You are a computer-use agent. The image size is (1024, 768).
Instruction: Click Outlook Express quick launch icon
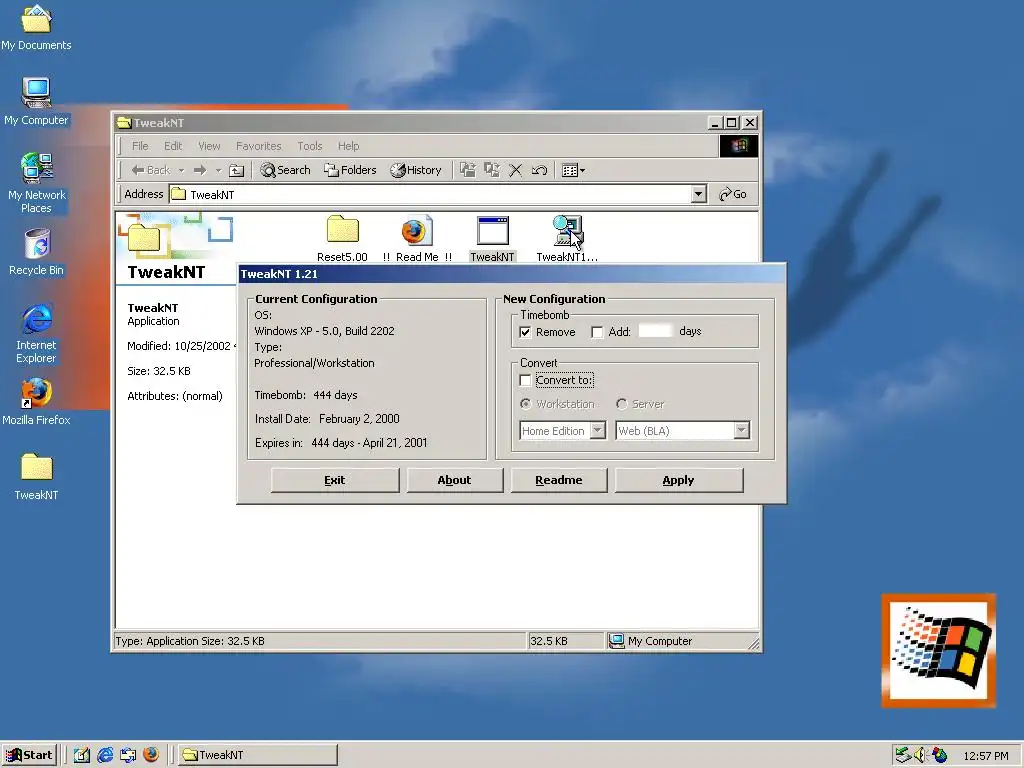(128, 755)
